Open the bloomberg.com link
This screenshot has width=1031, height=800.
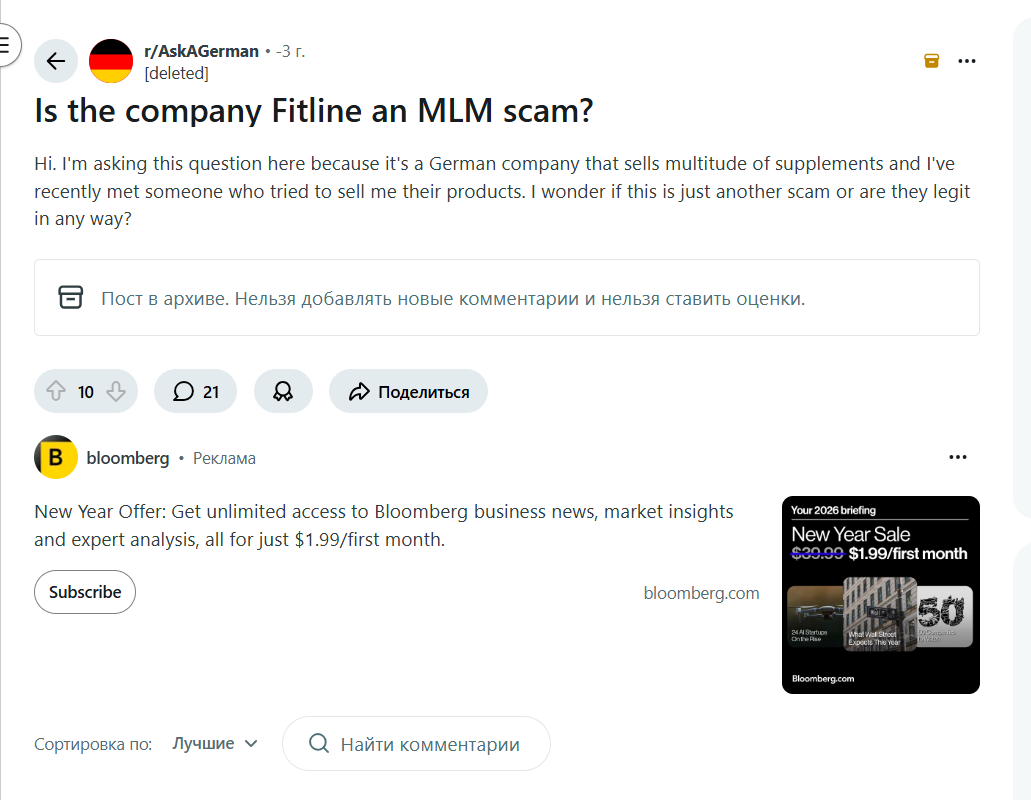pos(701,593)
